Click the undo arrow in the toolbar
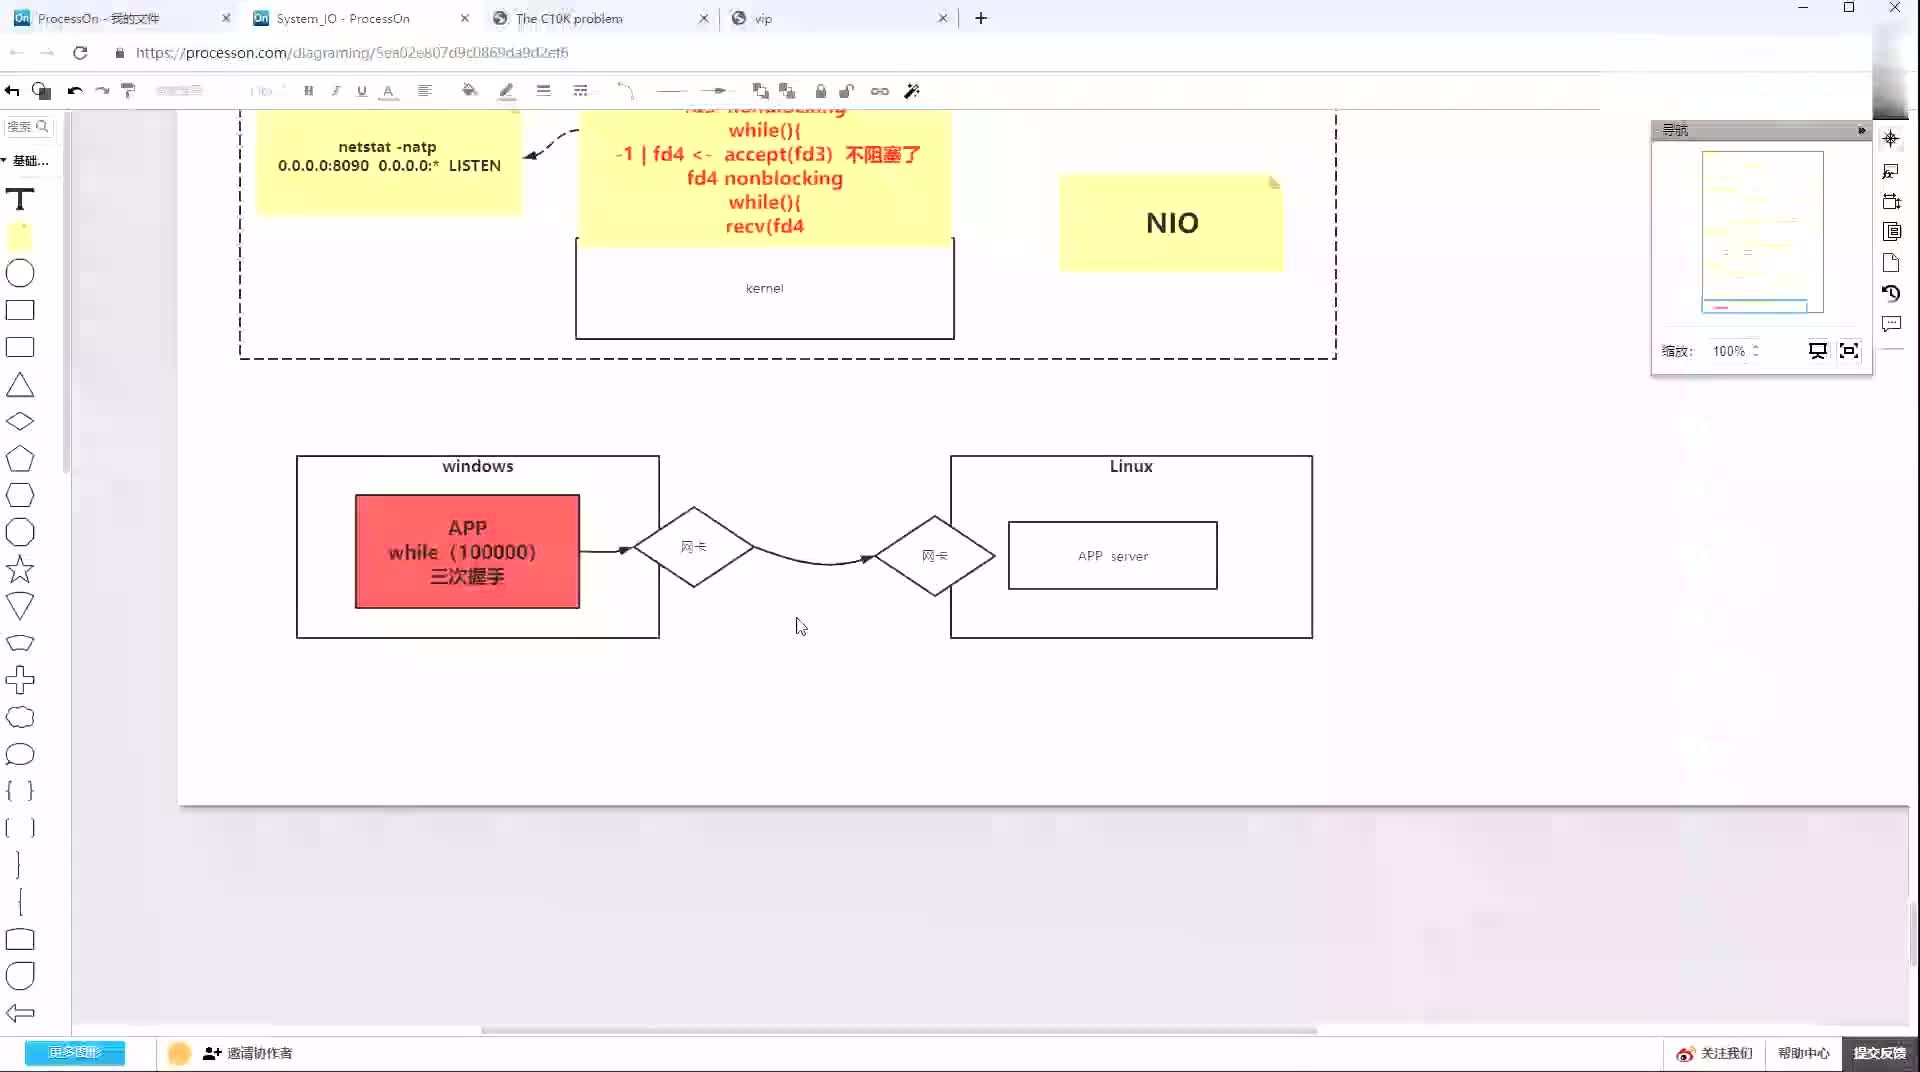The height and width of the screenshot is (1072, 1920). (75, 91)
